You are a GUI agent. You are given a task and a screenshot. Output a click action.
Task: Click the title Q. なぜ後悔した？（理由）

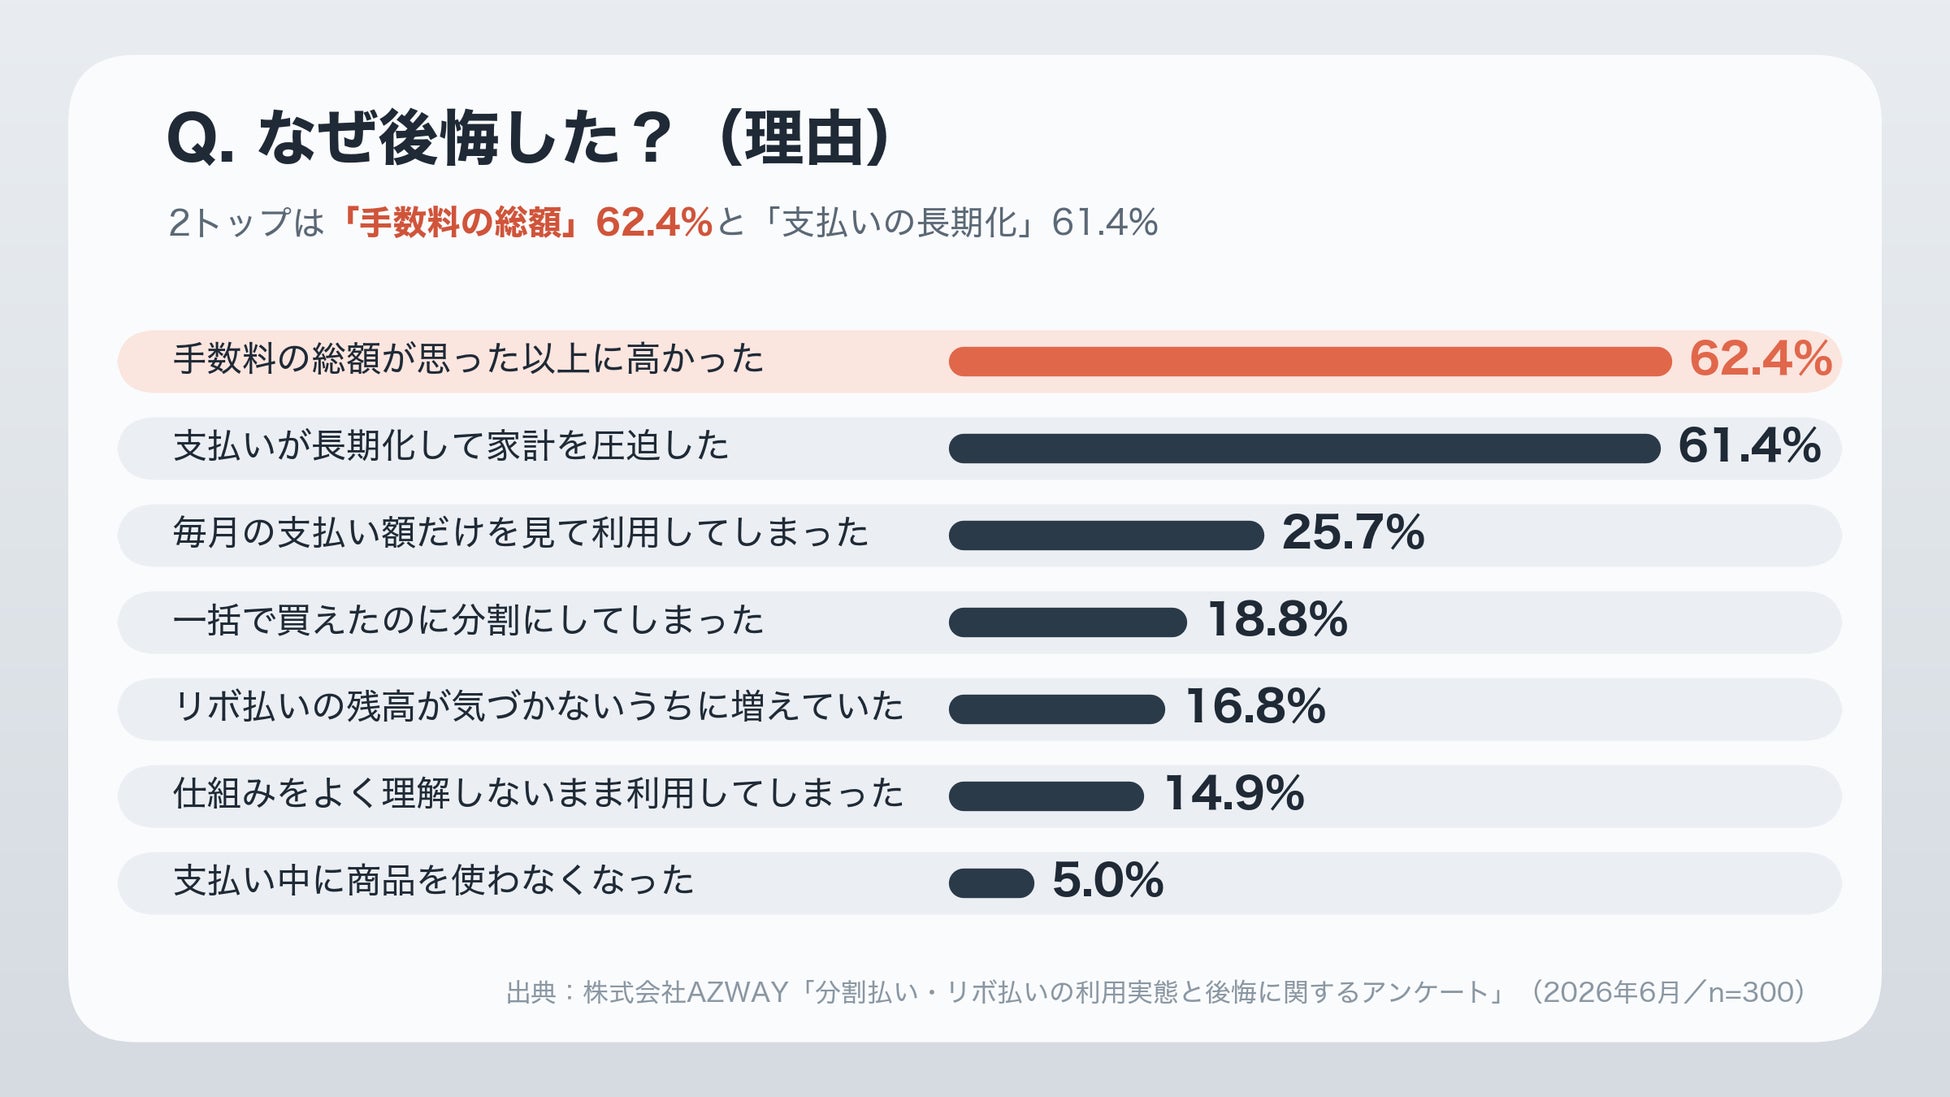click(528, 138)
